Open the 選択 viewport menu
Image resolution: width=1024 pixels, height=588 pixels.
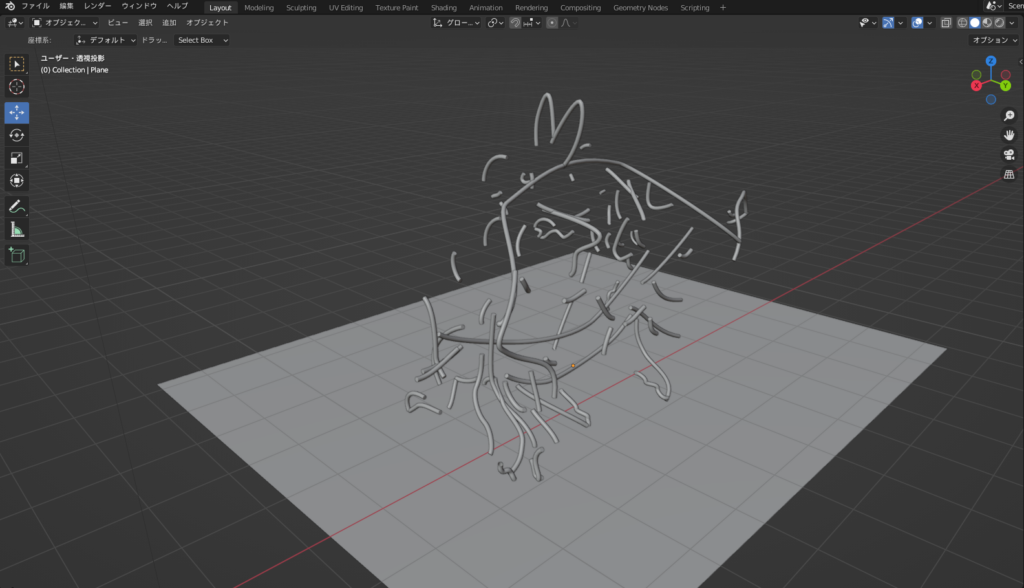point(145,23)
